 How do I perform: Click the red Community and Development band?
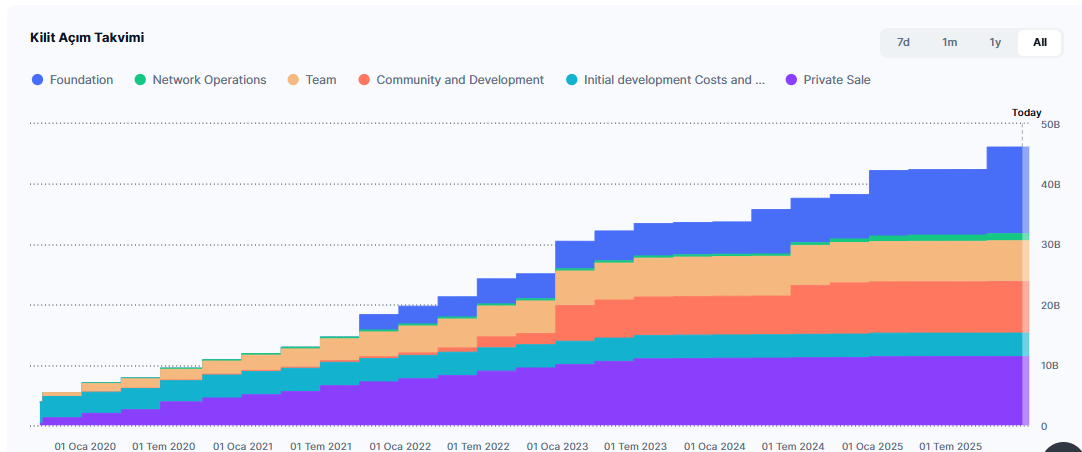(700, 315)
